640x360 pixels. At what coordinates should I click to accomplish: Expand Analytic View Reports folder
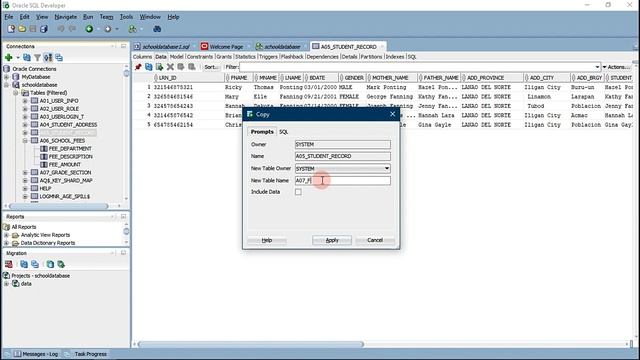point(7,235)
